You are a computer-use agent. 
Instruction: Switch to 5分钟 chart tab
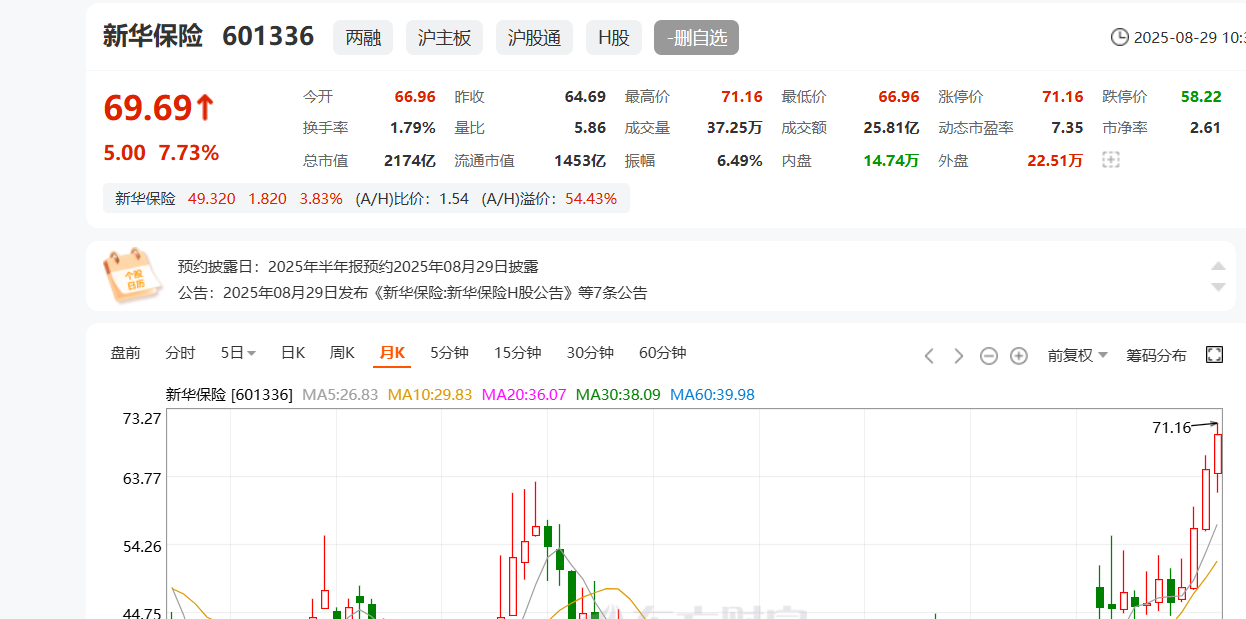click(x=449, y=353)
